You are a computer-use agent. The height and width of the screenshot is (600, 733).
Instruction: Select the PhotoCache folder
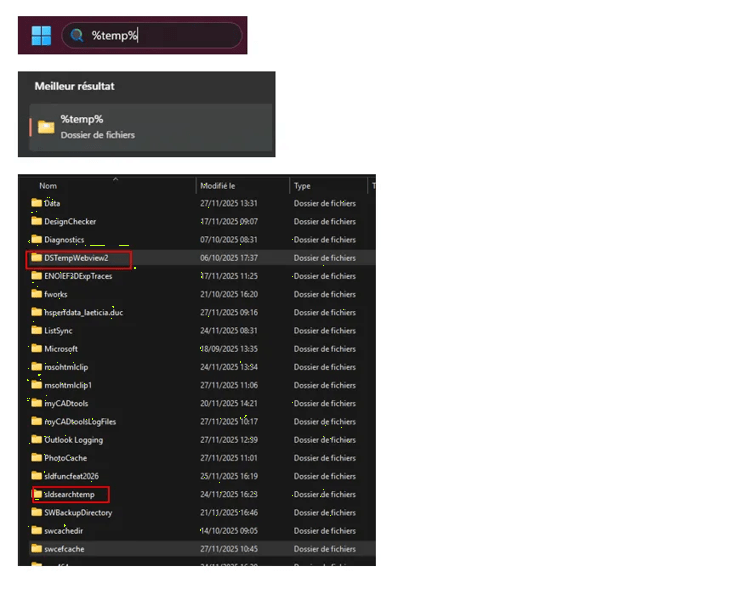65,458
